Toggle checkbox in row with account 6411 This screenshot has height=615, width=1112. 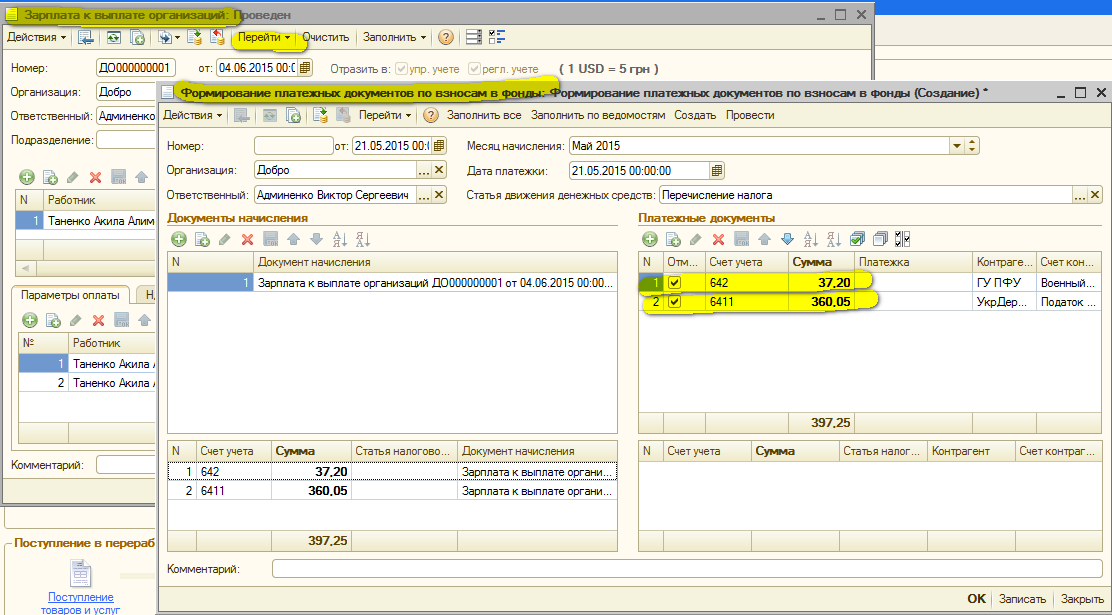674,302
